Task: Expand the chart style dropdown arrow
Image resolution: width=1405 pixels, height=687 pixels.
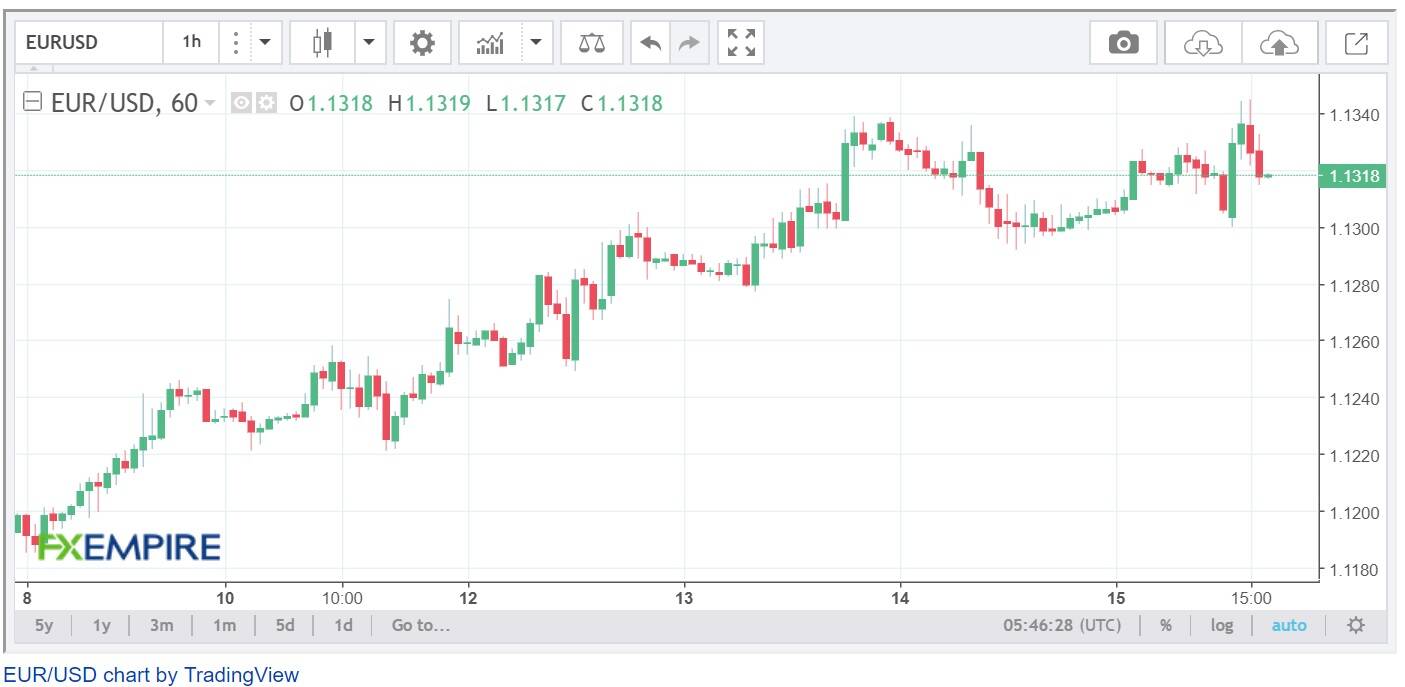Action: pos(368,42)
